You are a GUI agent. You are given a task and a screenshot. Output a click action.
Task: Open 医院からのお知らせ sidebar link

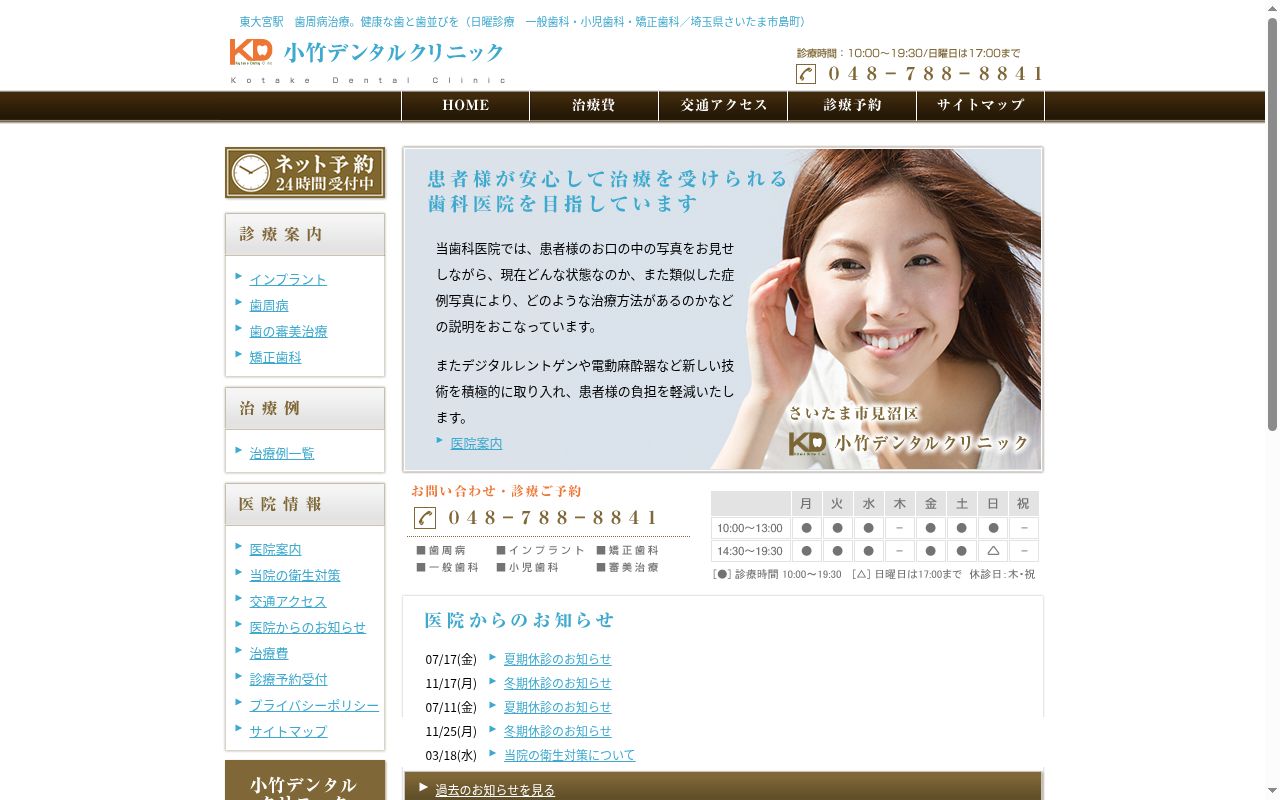(308, 627)
